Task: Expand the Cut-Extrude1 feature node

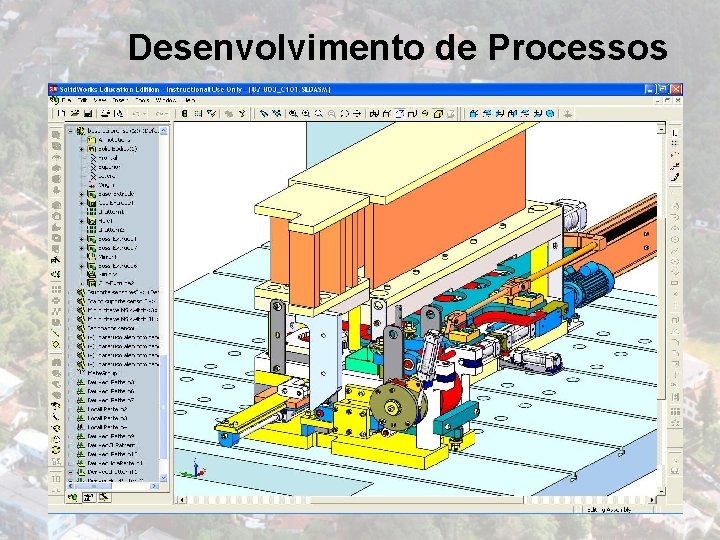Action: tap(82, 203)
